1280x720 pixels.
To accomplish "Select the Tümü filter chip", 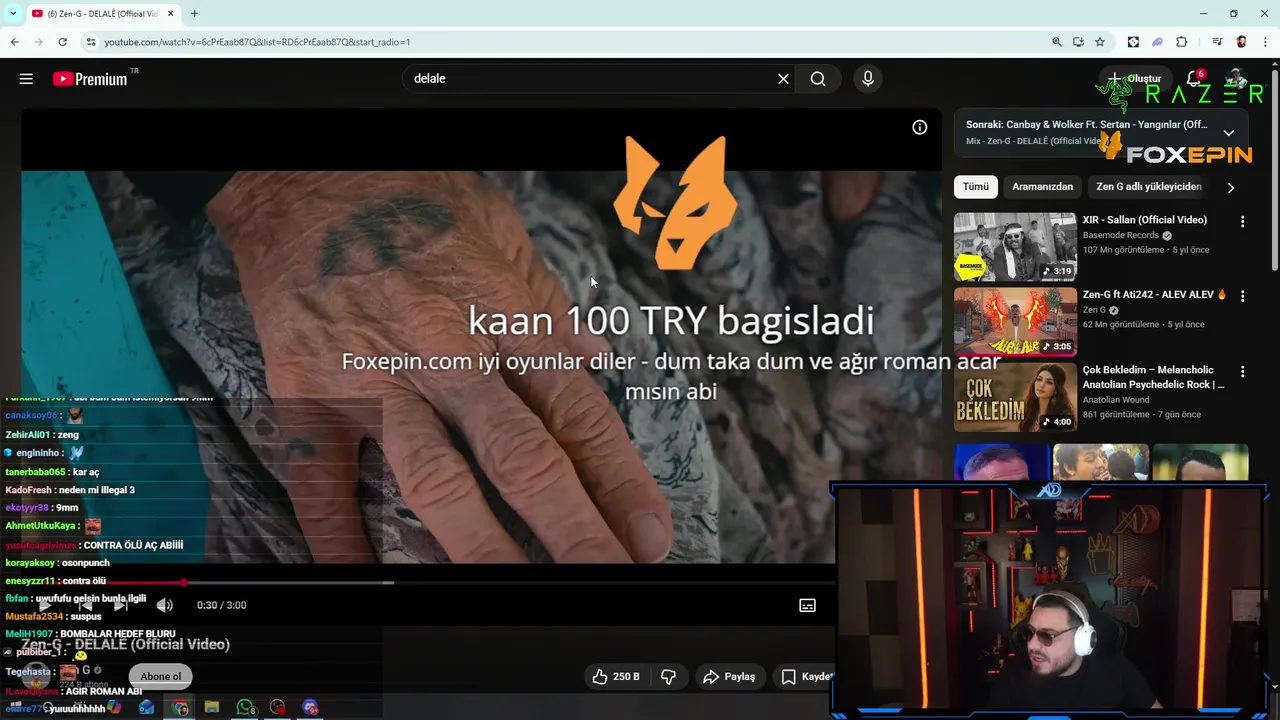I will [x=975, y=187].
